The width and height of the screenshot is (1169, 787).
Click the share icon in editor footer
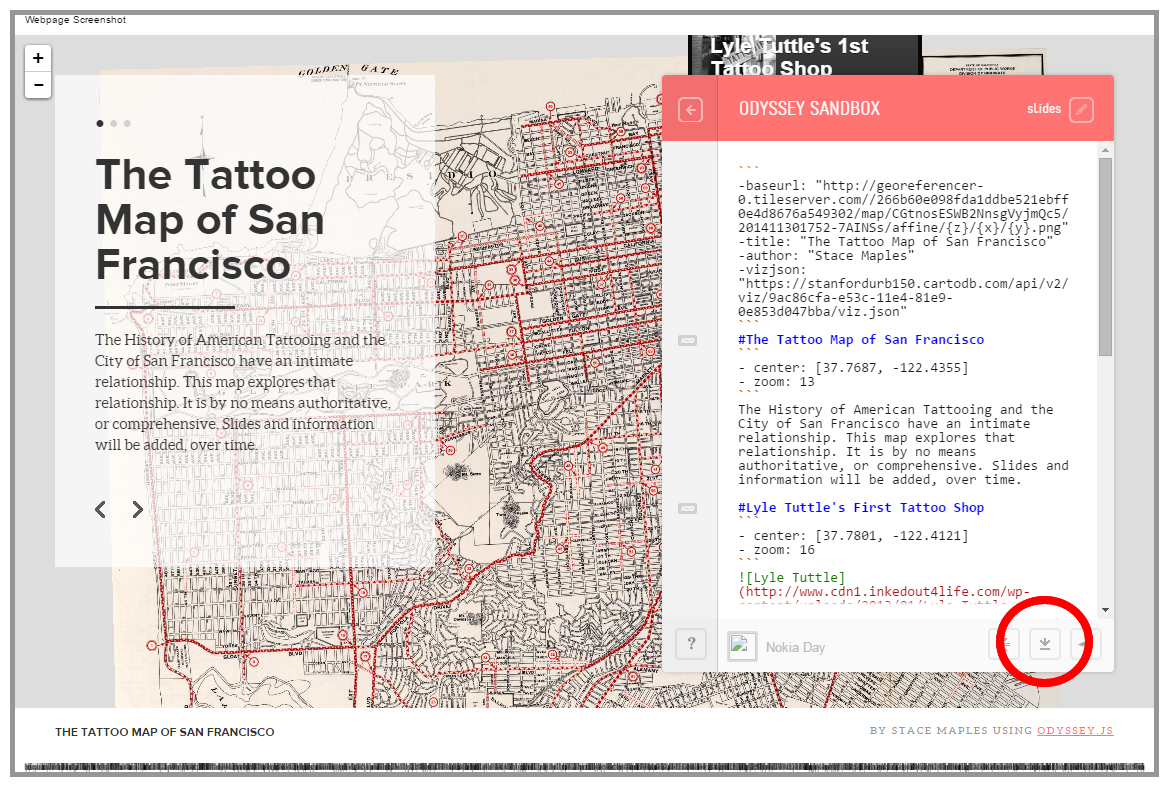click(x=1085, y=643)
